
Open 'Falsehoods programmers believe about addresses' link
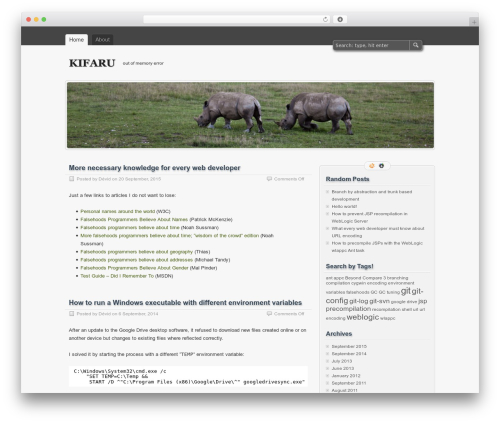pyautogui.click(x=137, y=260)
